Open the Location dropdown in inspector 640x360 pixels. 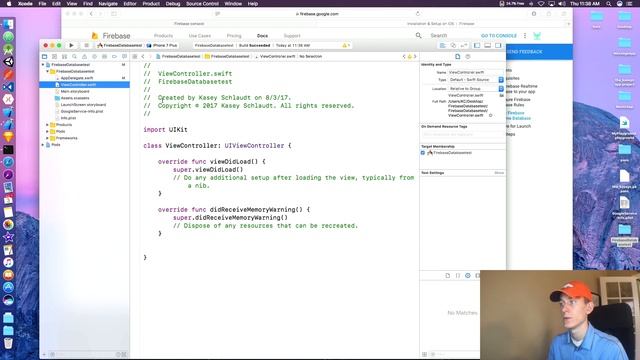click(x=476, y=89)
